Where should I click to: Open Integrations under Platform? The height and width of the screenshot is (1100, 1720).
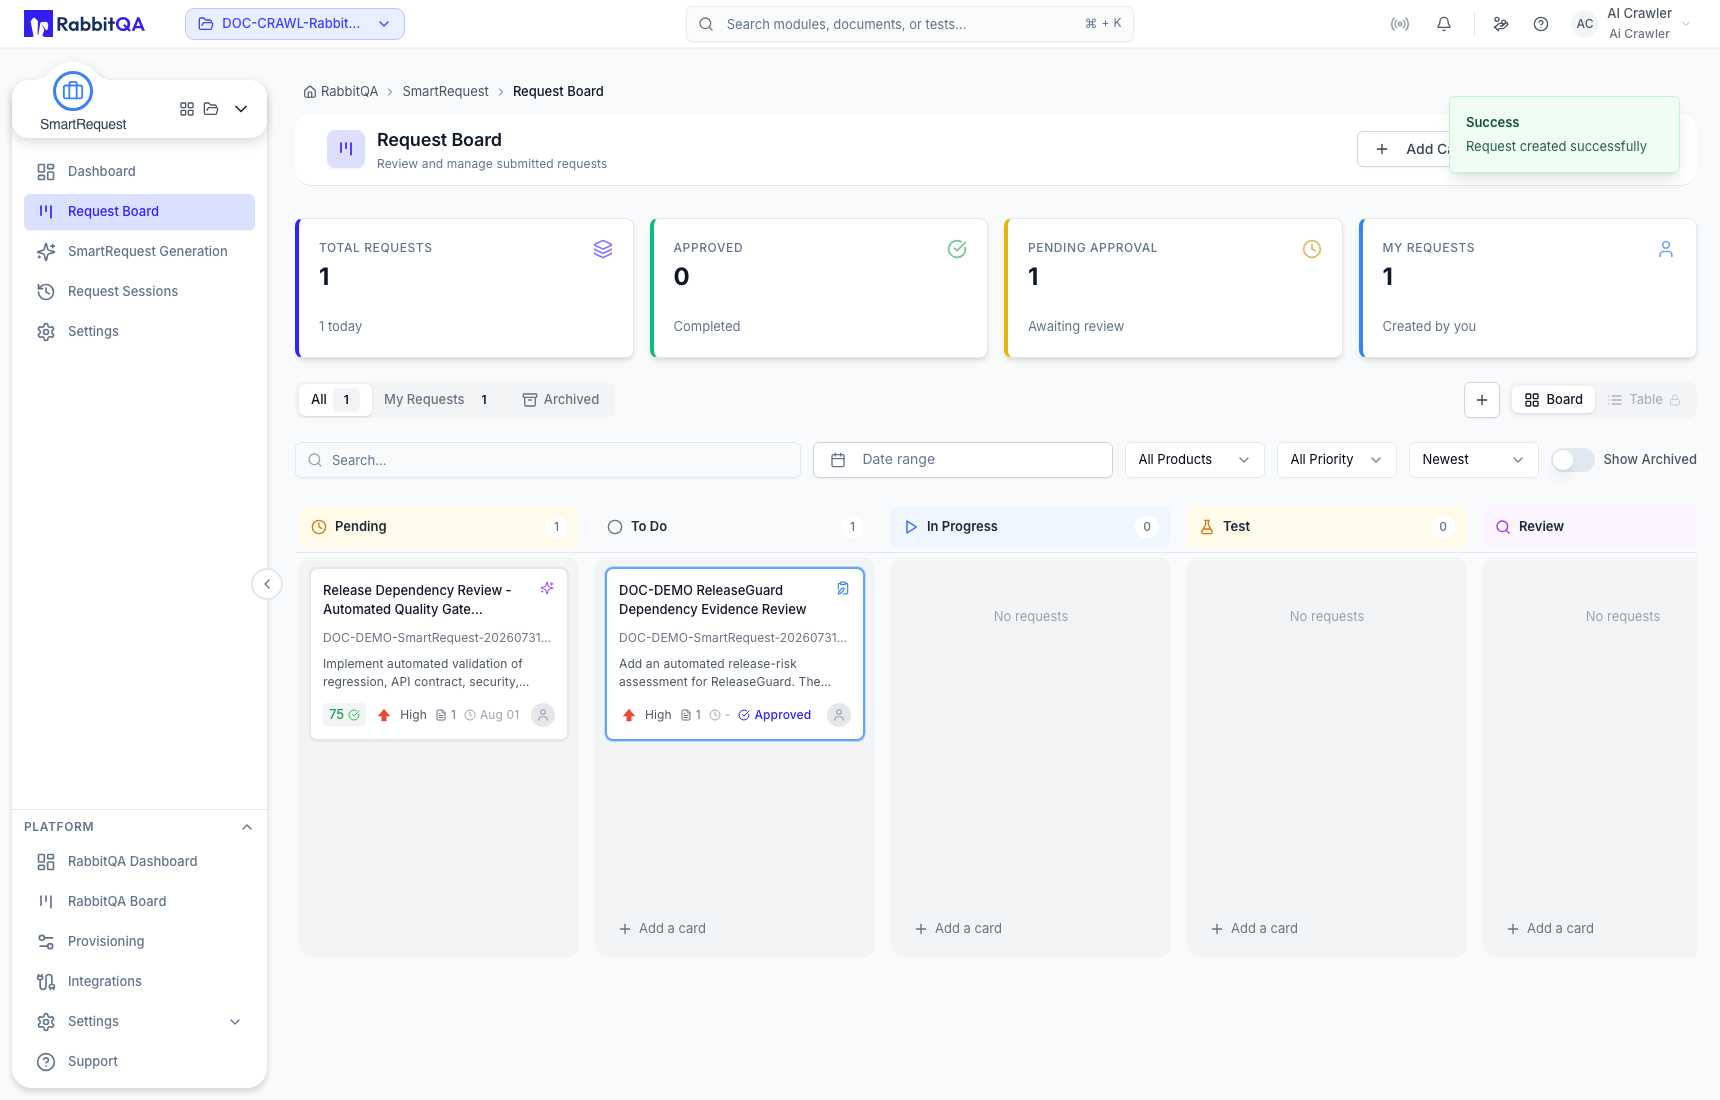tap(139, 982)
